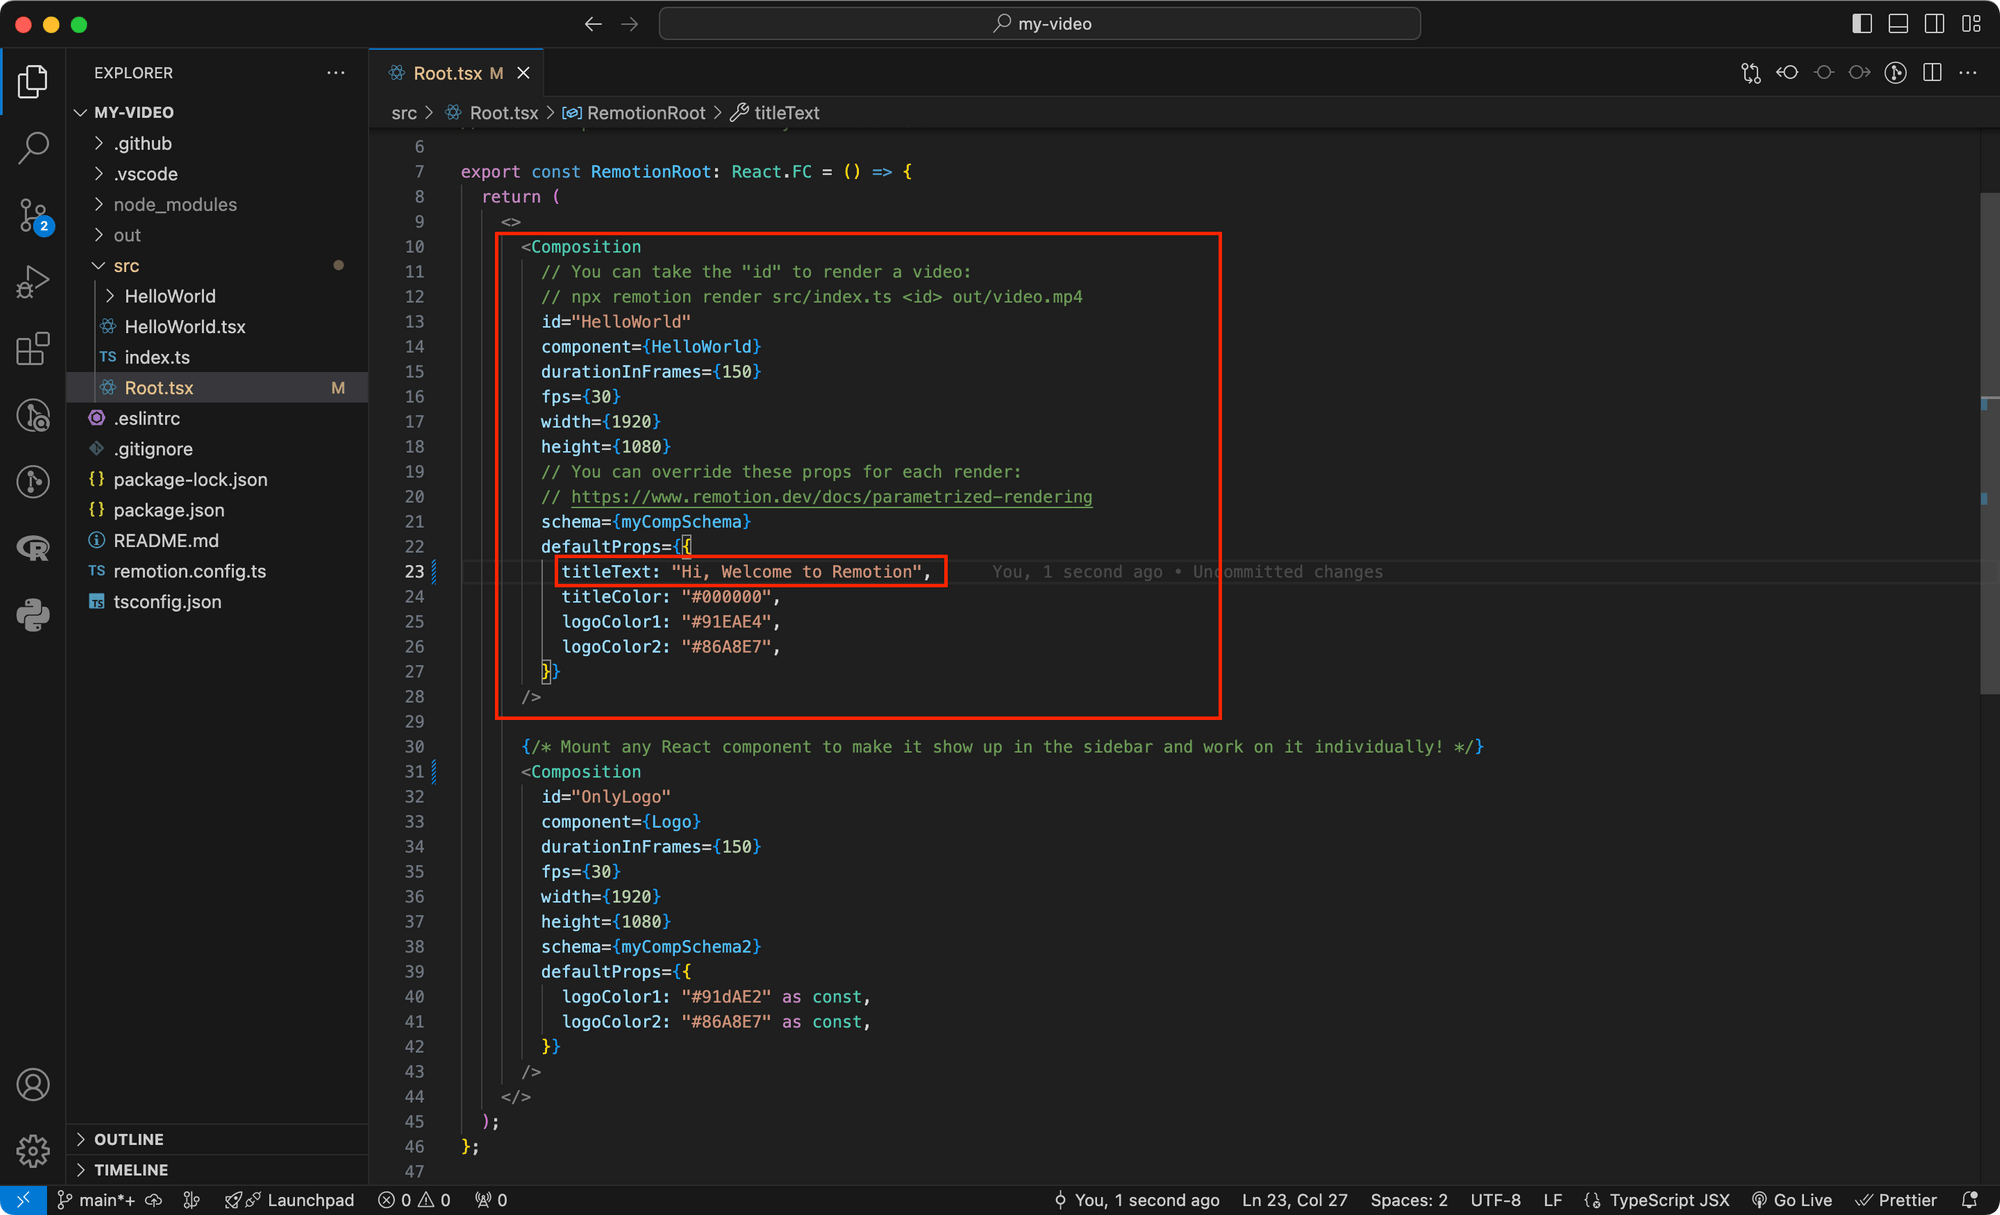Image resolution: width=2000 pixels, height=1215 pixels.
Task: Open the Extensions view
Action: pyautogui.click(x=33, y=348)
